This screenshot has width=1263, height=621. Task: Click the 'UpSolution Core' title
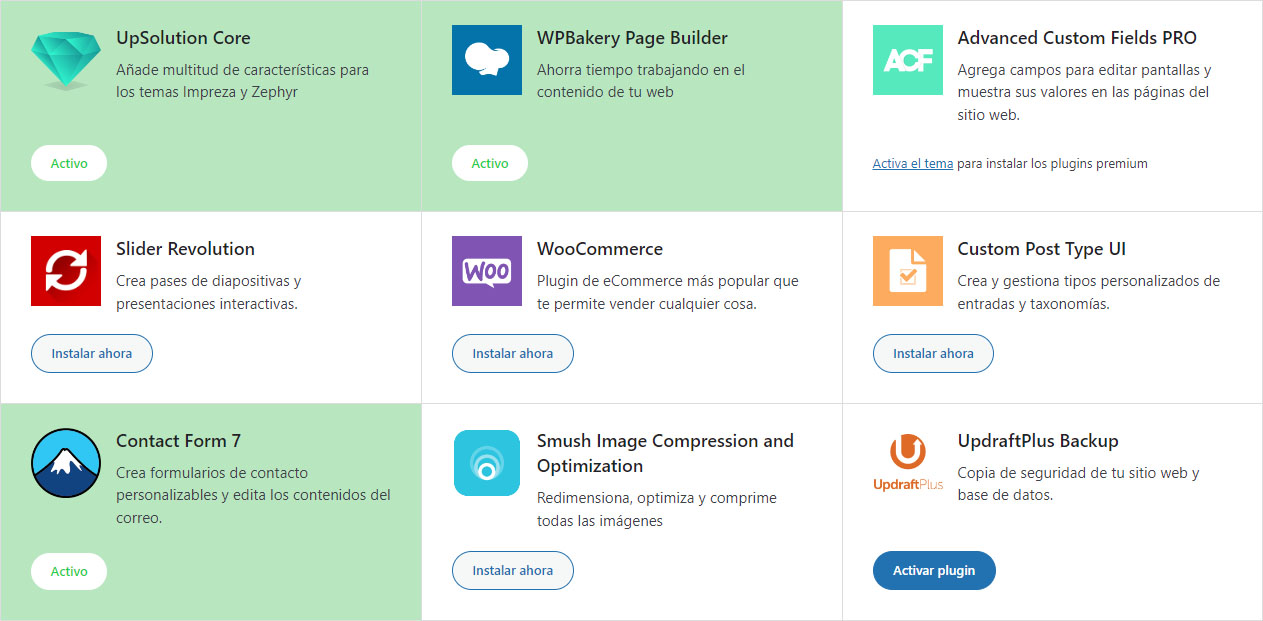coord(183,38)
